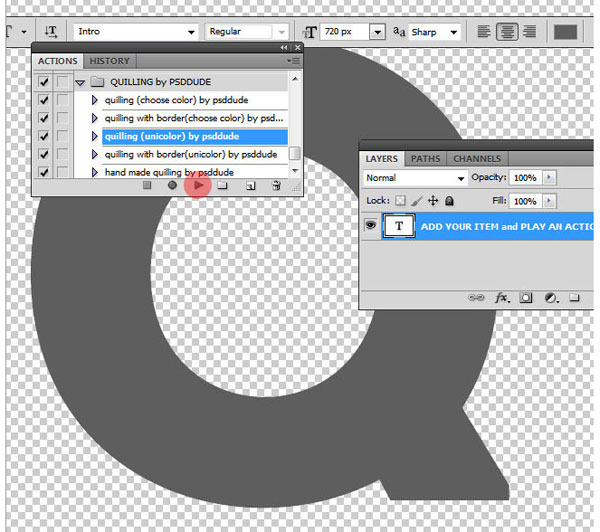Viewport: 600px width, 532px height.
Task: Open the Normal blend mode dropdown
Action: (x=461, y=178)
